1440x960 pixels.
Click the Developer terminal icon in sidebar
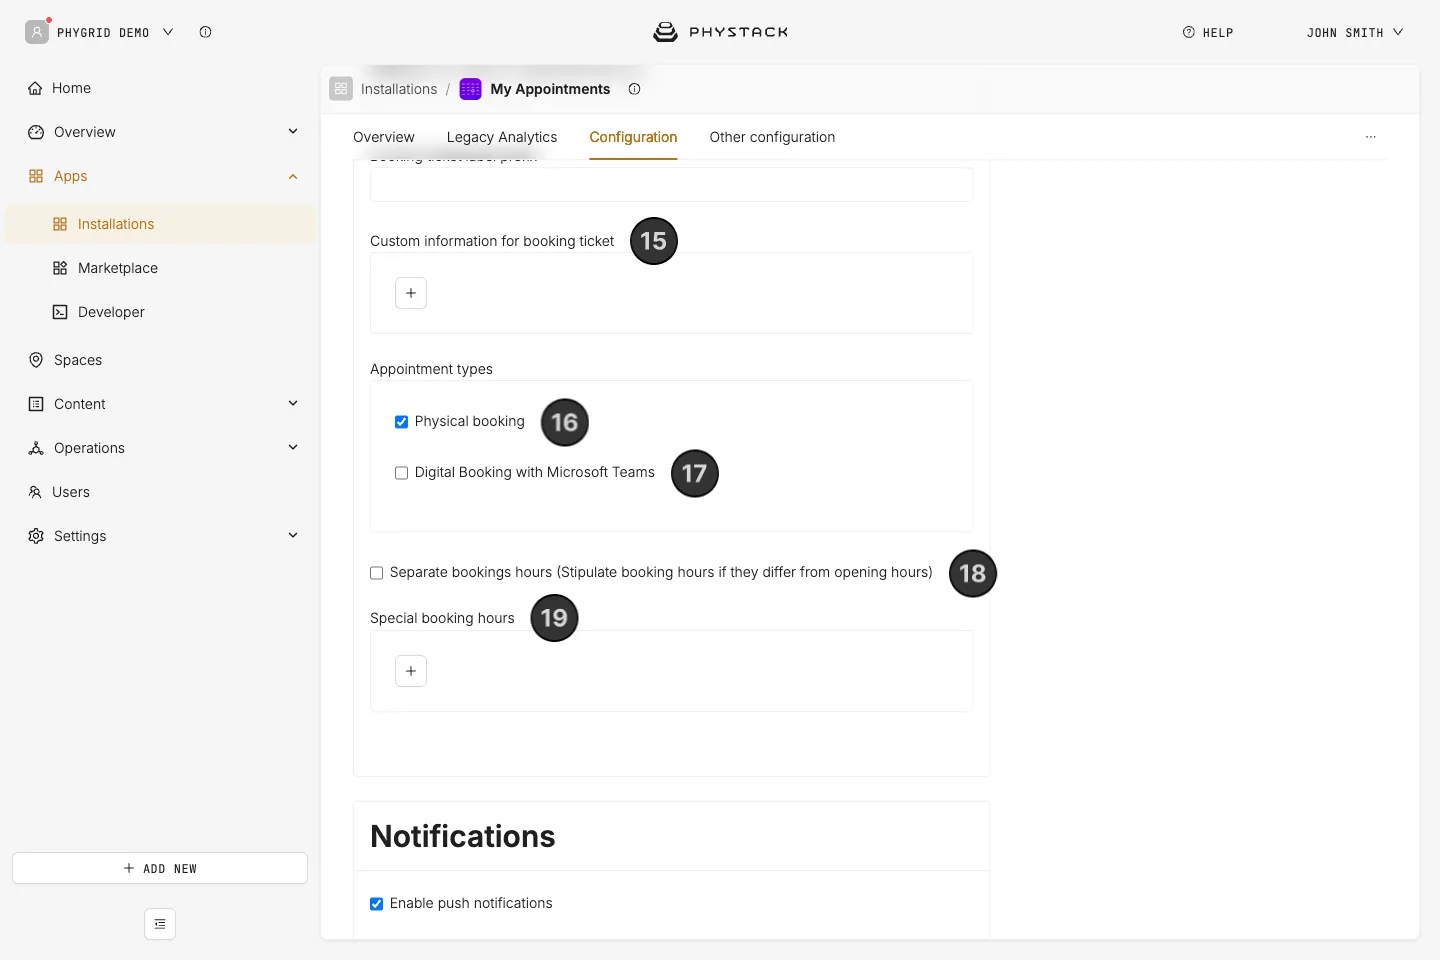coord(60,312)
